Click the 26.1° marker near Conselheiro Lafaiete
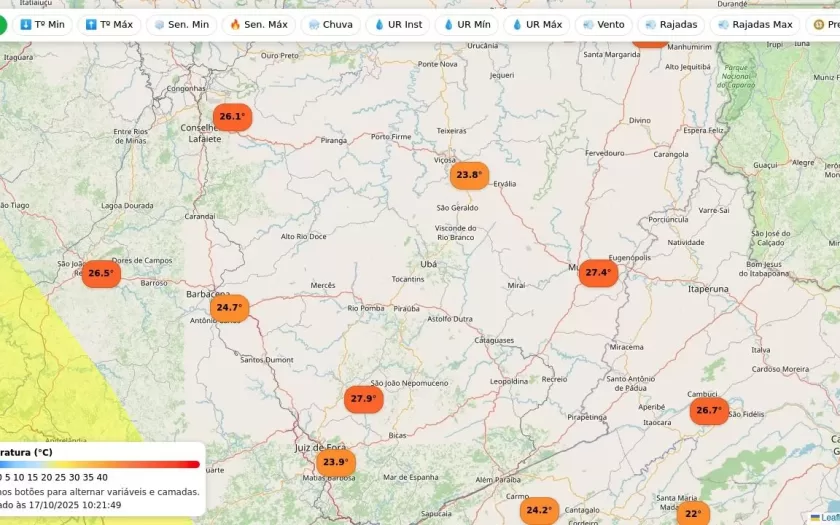 pyautogui.click(x=232, y=117)
